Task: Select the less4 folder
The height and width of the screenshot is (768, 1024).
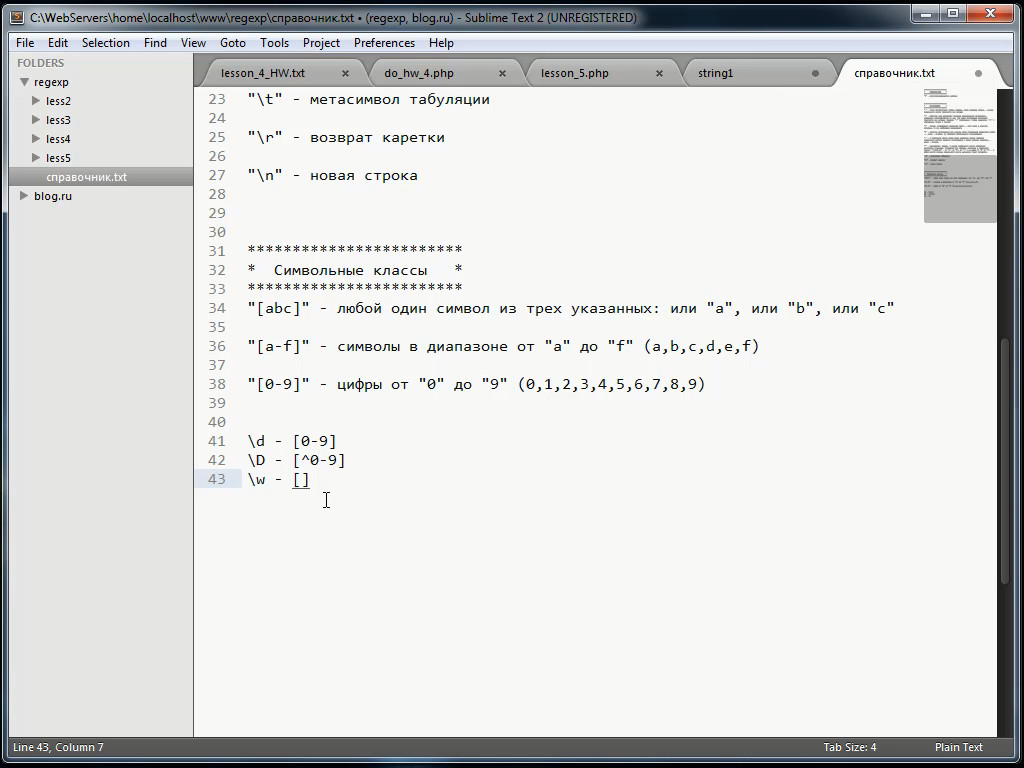Action: coord(58,139)
